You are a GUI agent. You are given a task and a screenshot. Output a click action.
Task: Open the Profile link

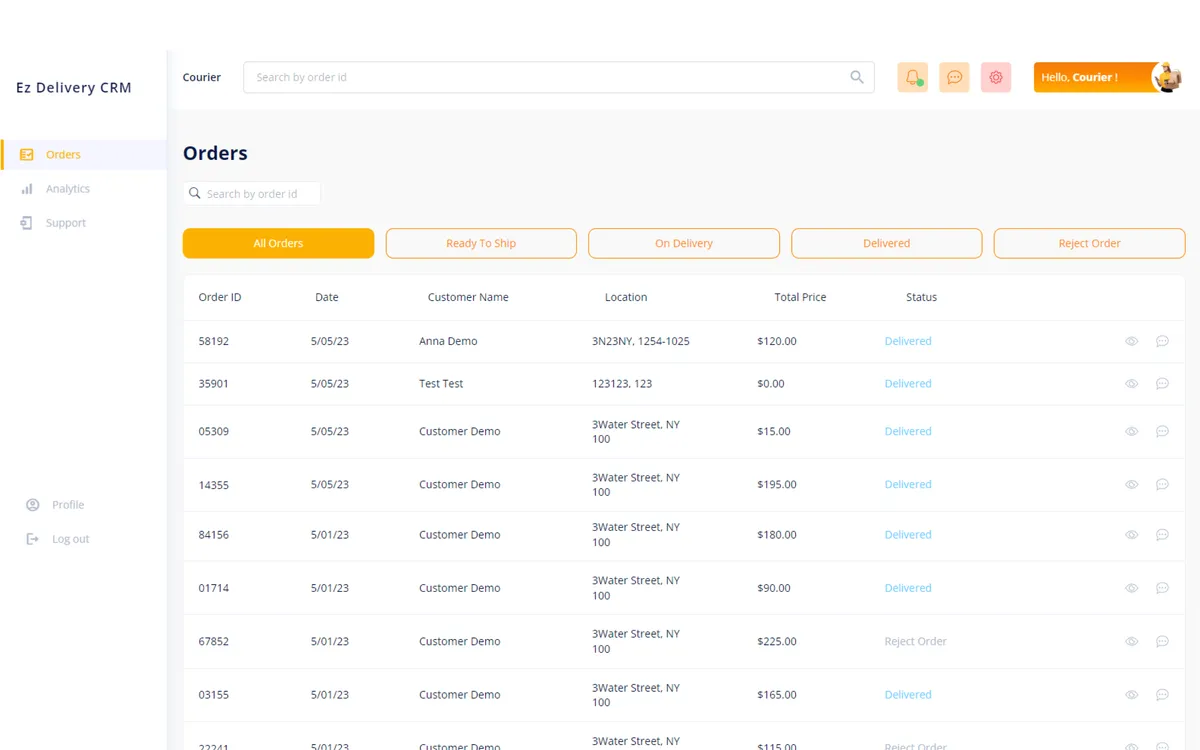68,505
